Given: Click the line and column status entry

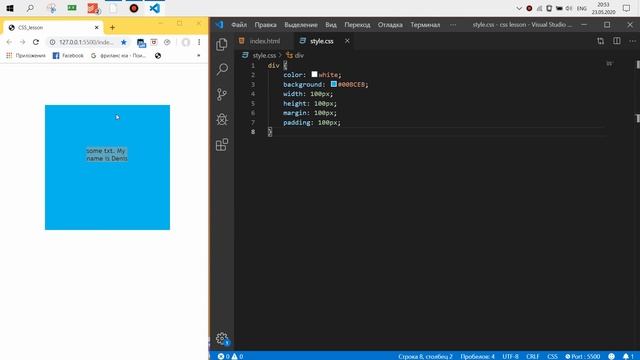Looking at the screenshot, I should pyautogui.click(x=425, y=356).
